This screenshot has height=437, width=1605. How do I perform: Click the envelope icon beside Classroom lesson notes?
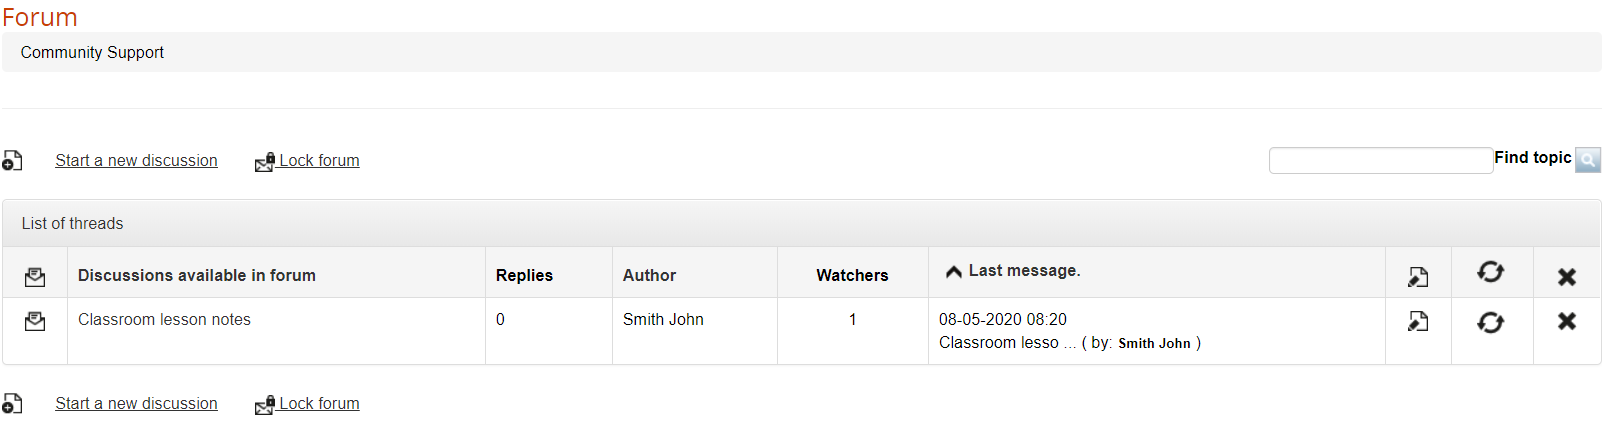coord(35,321)
